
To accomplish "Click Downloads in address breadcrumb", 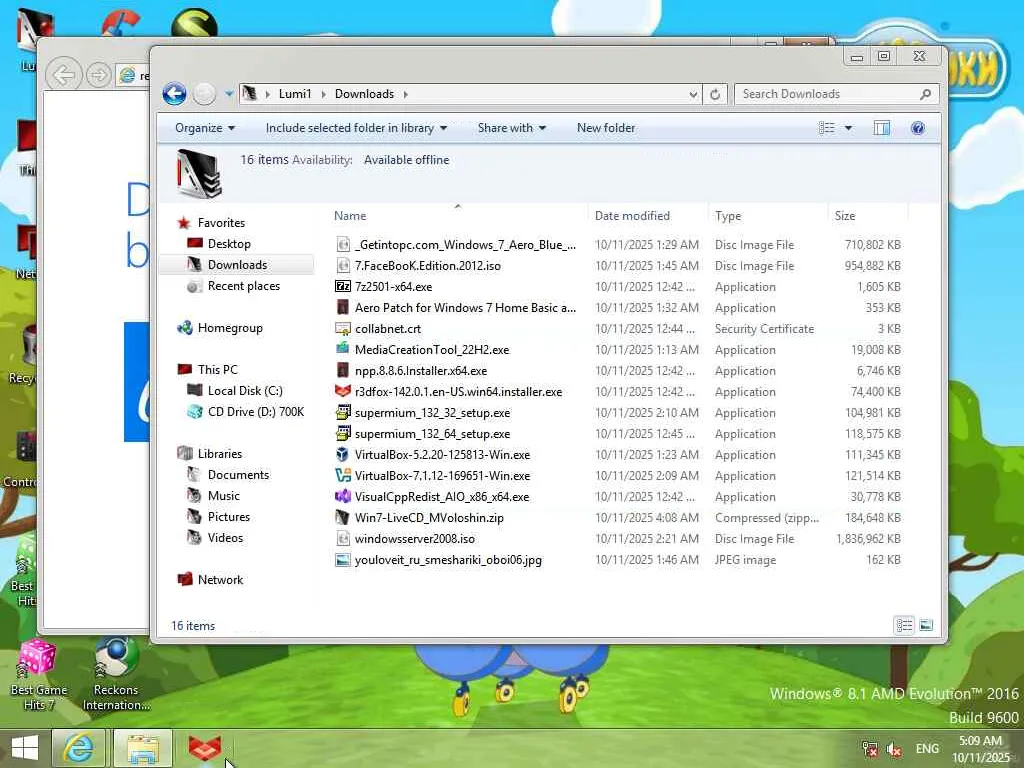I will click(364, 94).
